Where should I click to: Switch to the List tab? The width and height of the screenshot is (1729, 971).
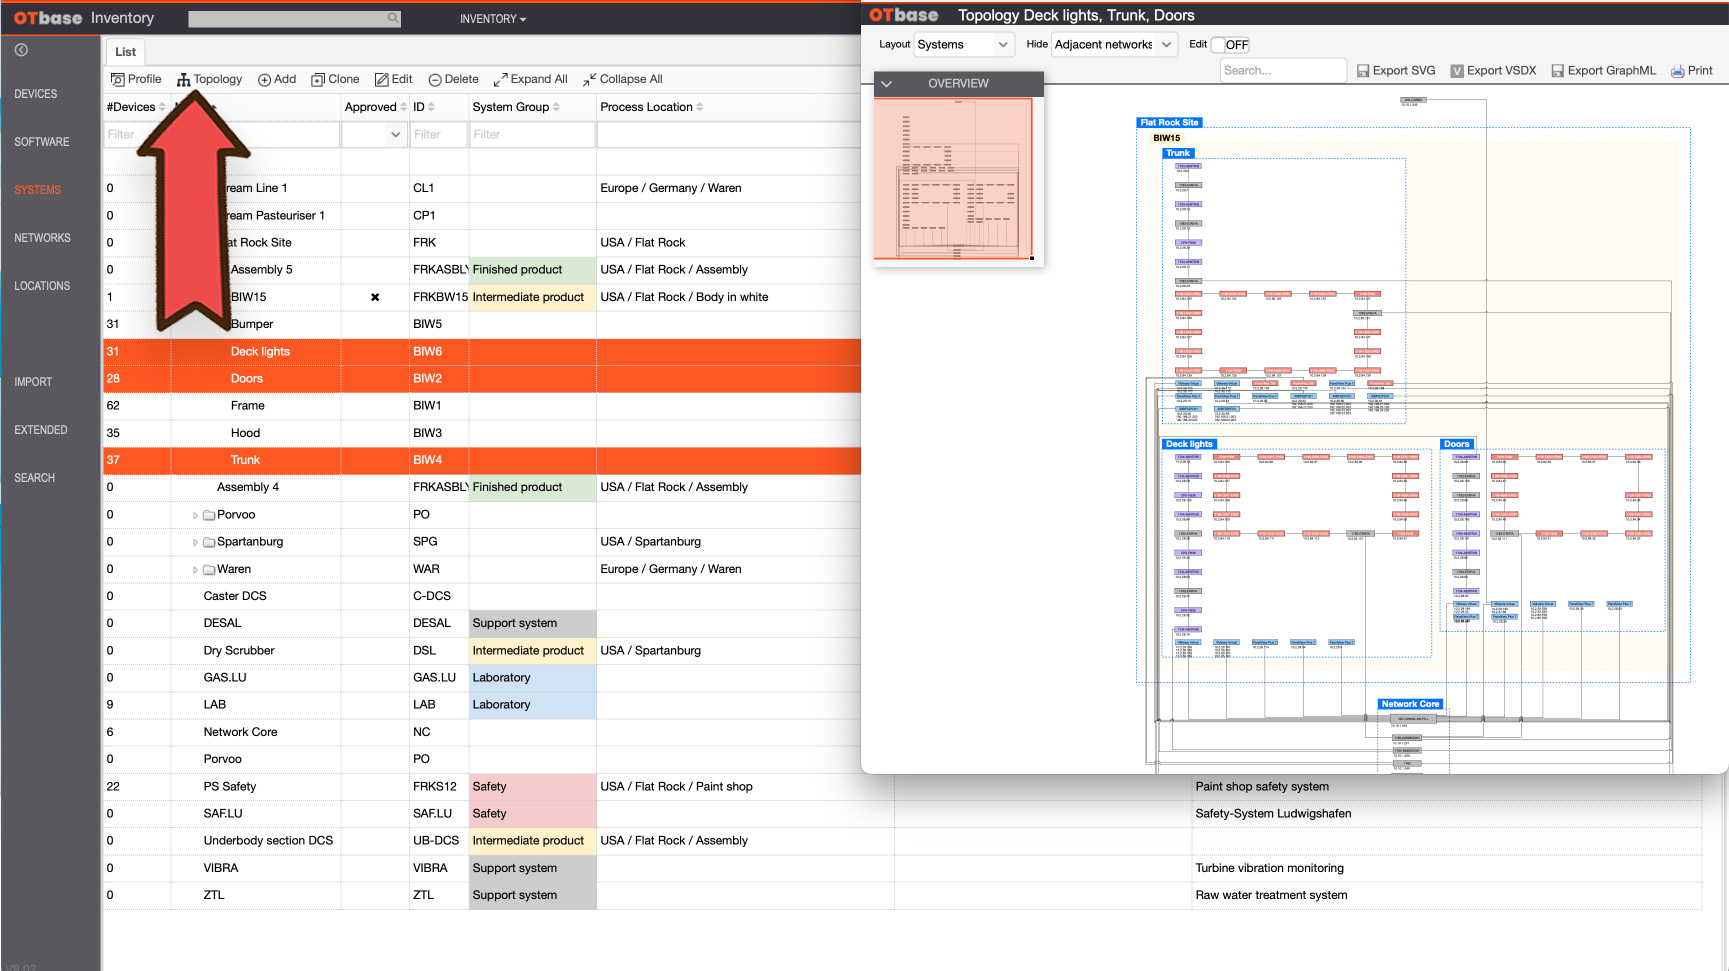point(125,52)
